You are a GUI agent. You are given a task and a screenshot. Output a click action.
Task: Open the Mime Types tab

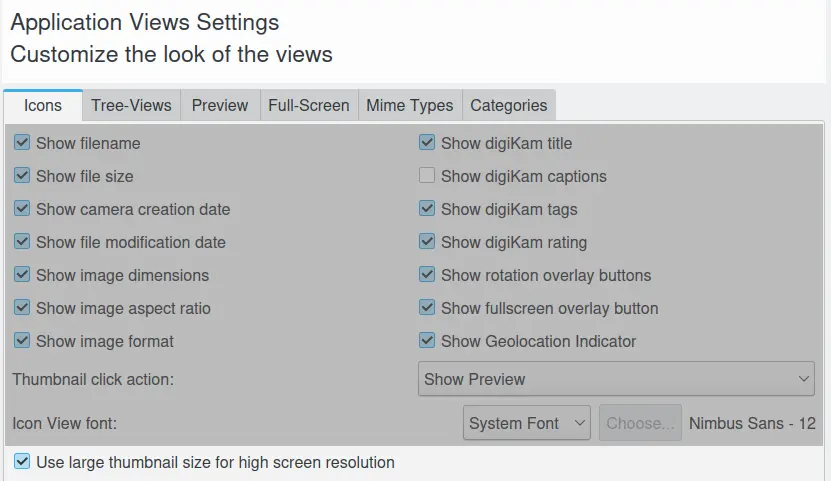(x=409, y=105)
